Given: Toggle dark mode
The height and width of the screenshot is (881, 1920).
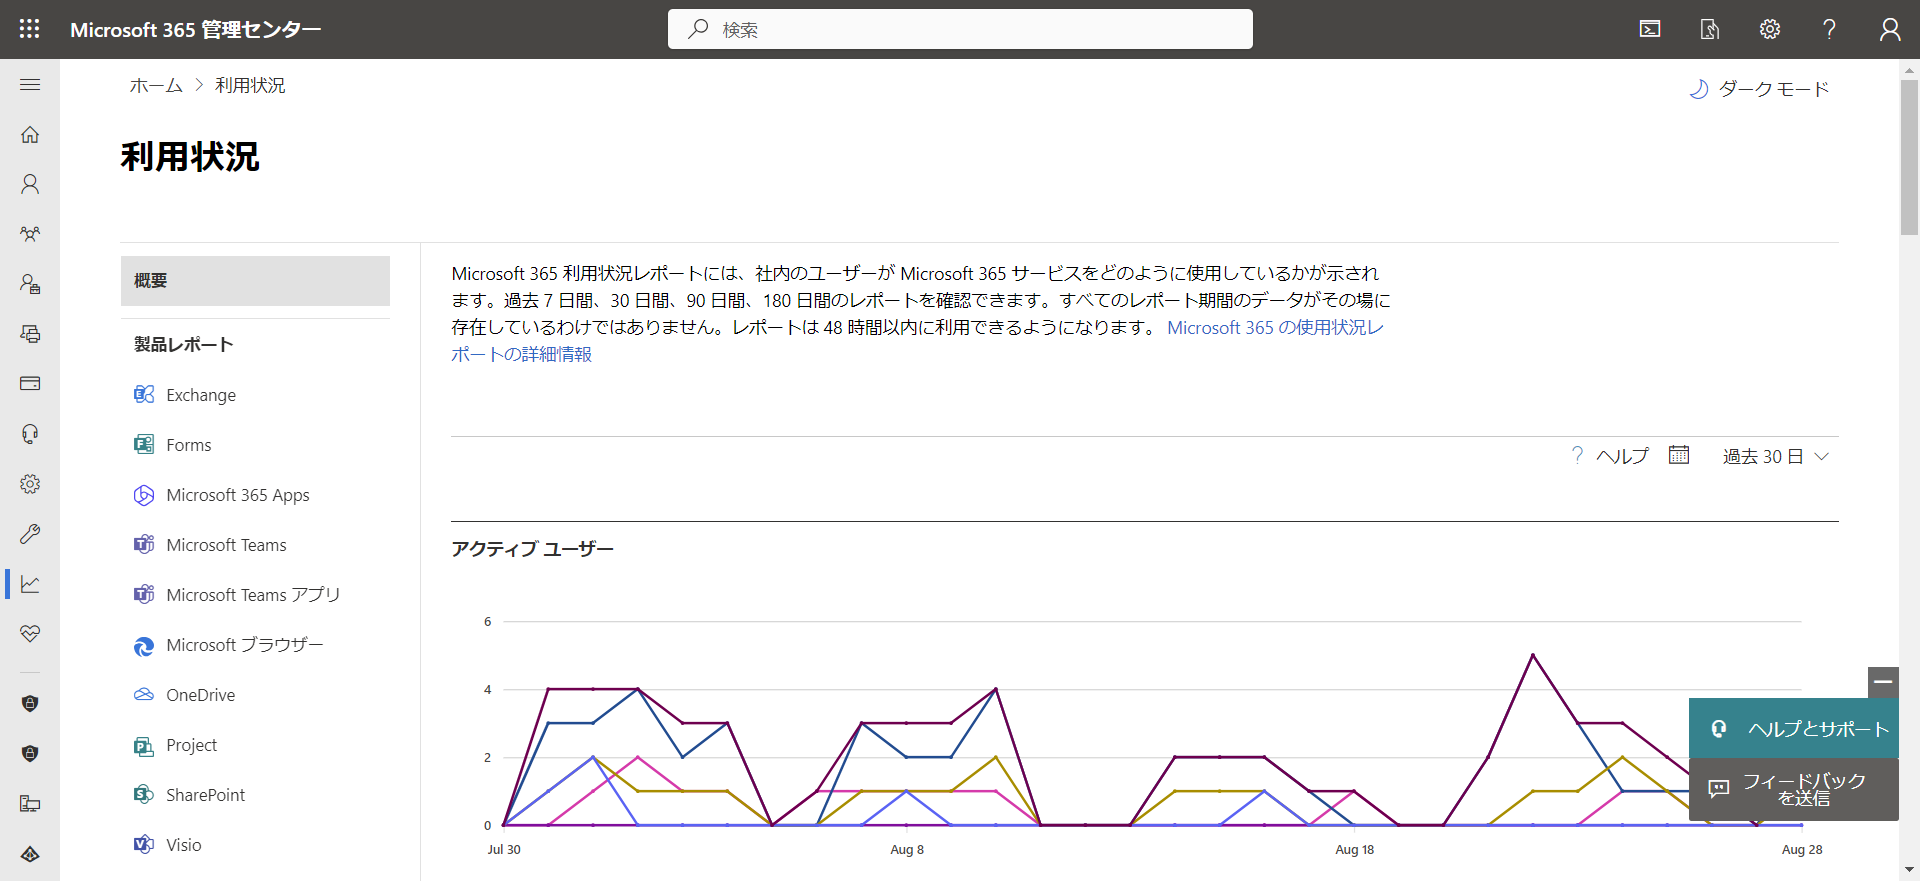Looking at the screenshot, I should tap(1759, 89).
